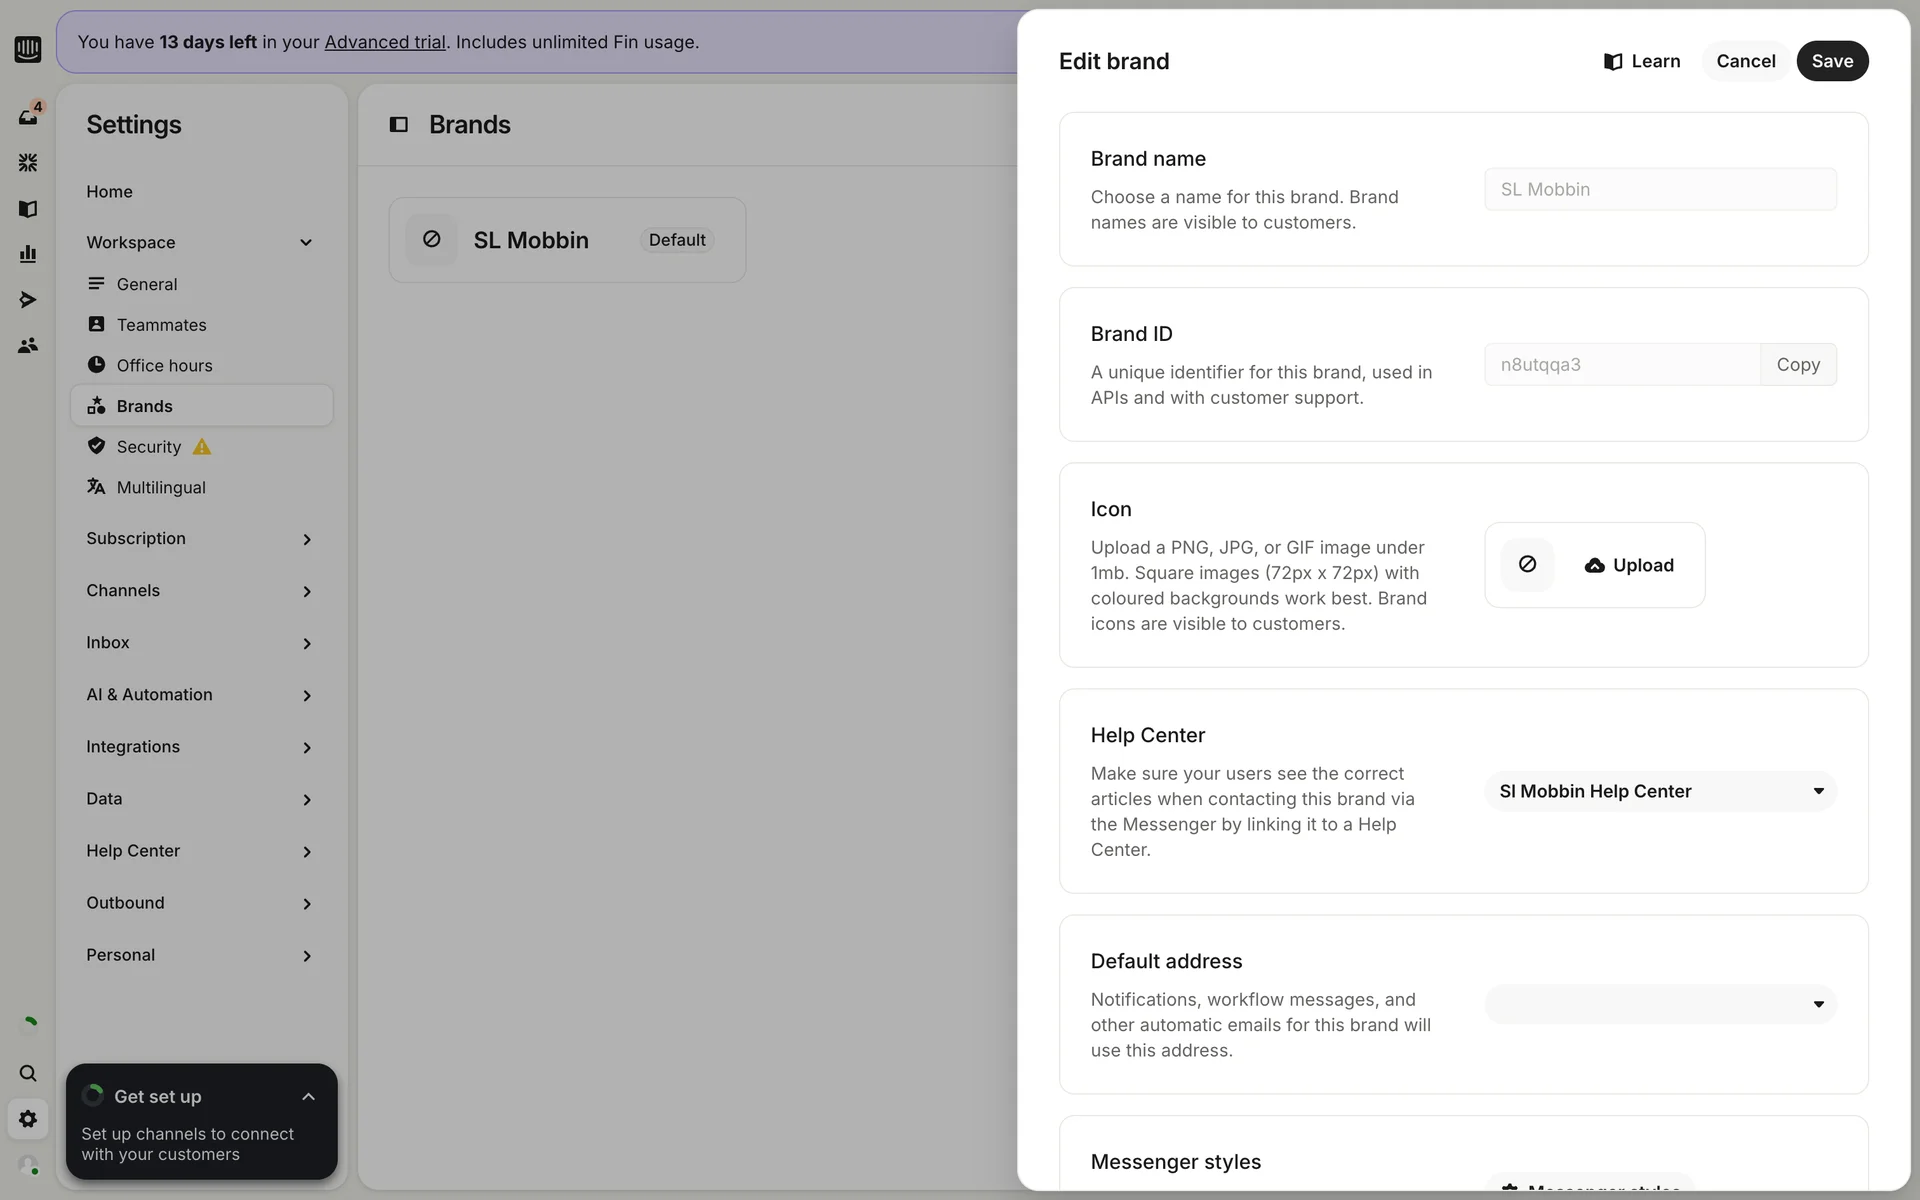Open the Outbound paper plane icon
This screenshot has height=1200, width=1920.
[28, 300]
